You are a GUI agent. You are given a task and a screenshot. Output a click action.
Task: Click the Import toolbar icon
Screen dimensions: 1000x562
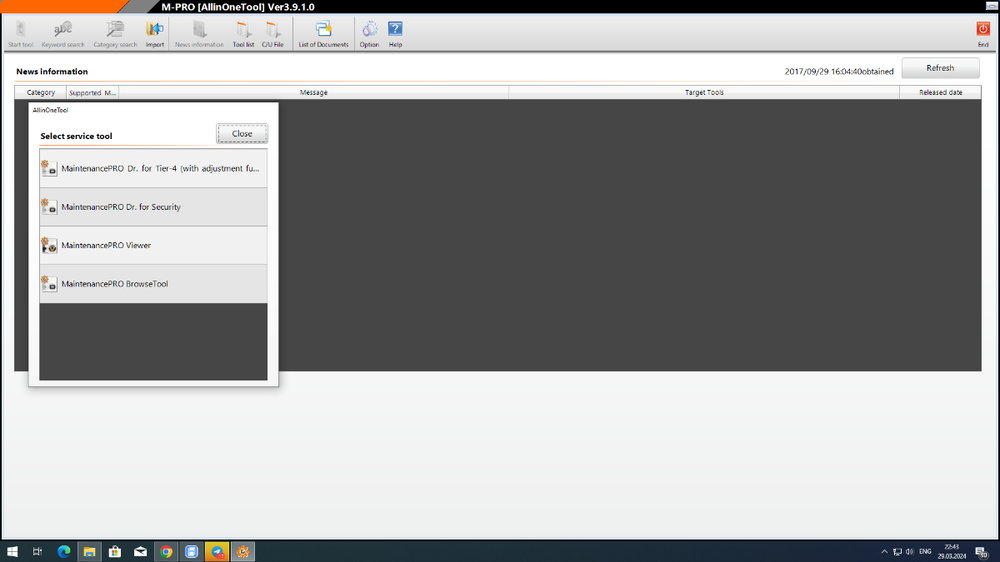click(x=155, y=33)
